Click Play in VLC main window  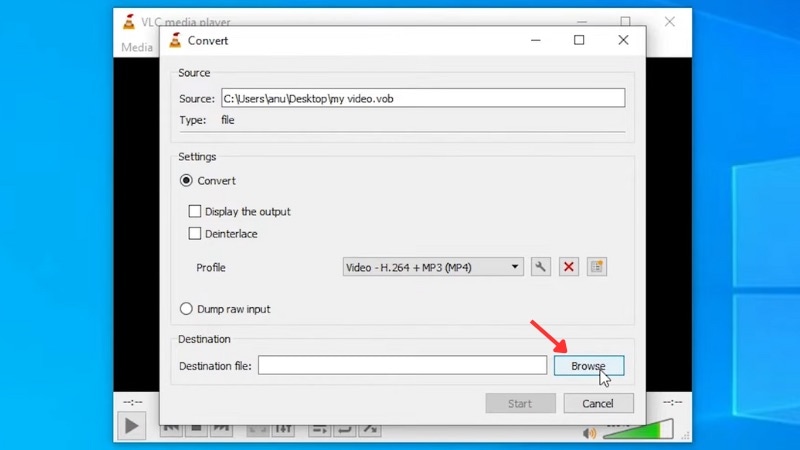tap(132, 426)
